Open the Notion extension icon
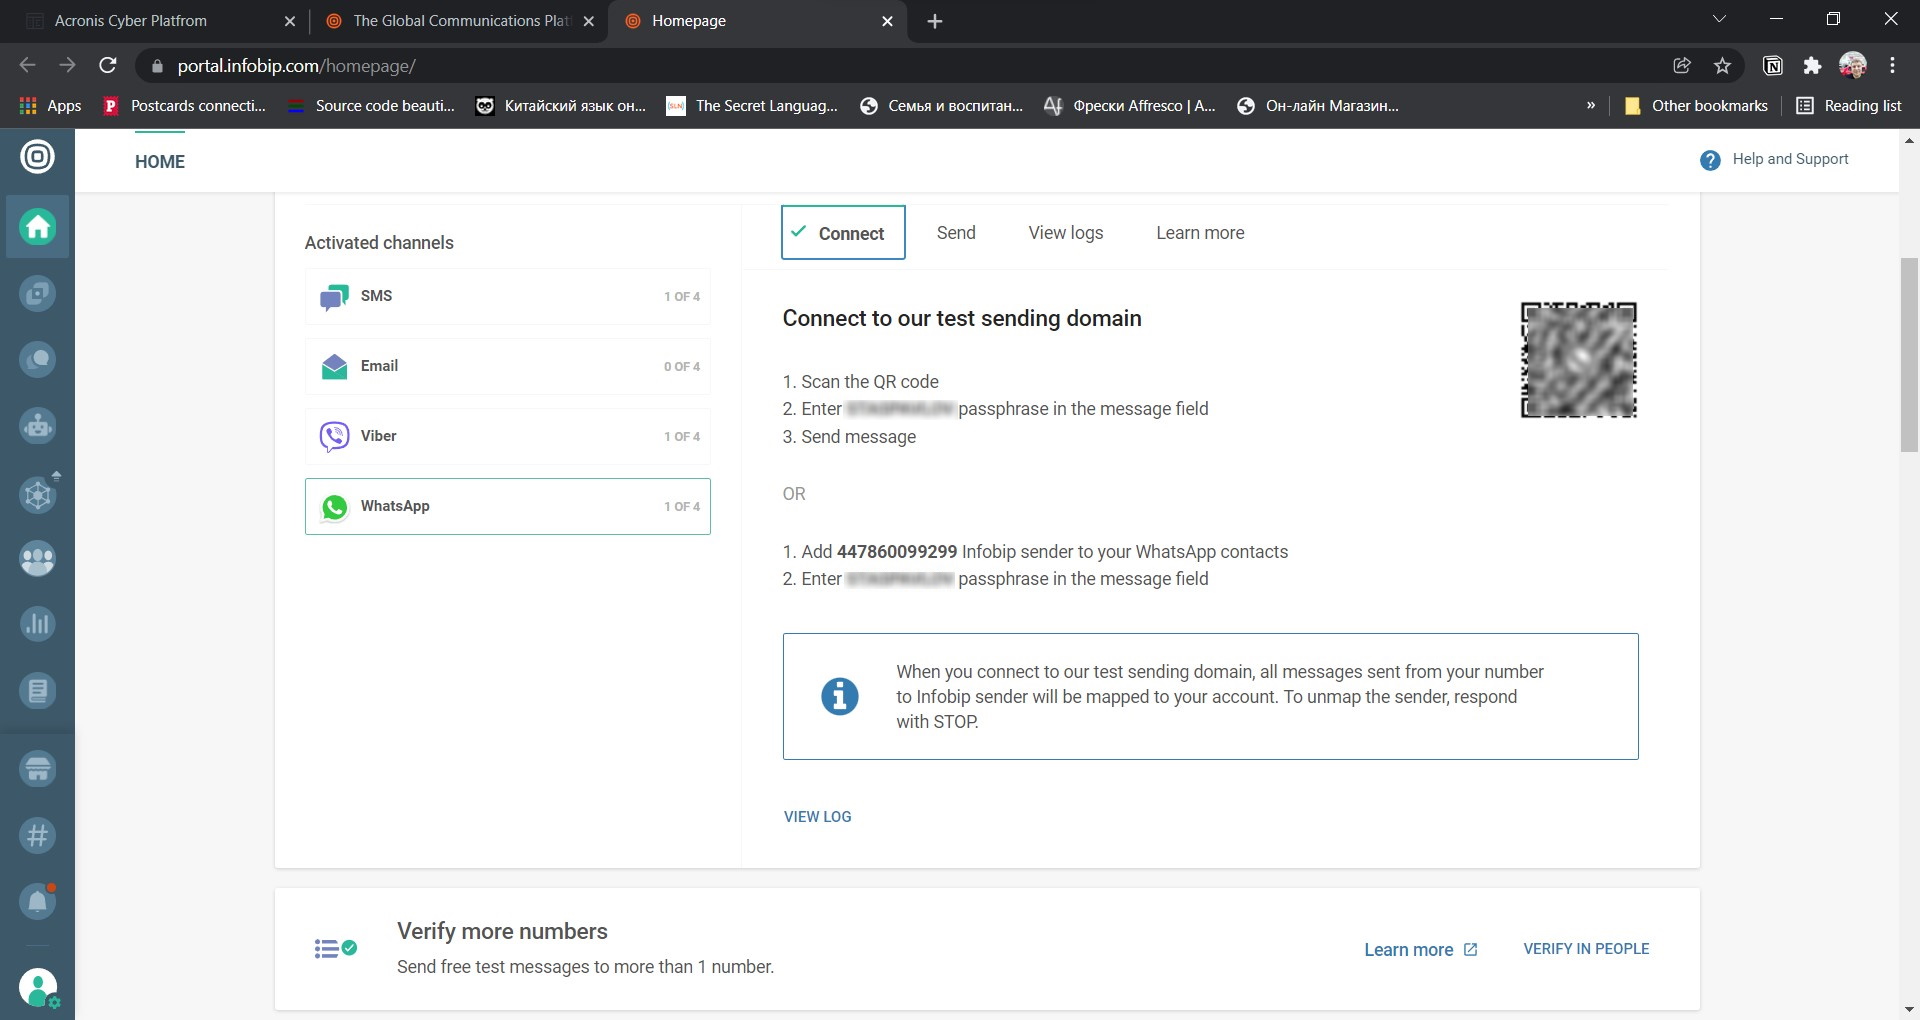This screenshot has height=1020, width=1920. [x=1773, y=66]
